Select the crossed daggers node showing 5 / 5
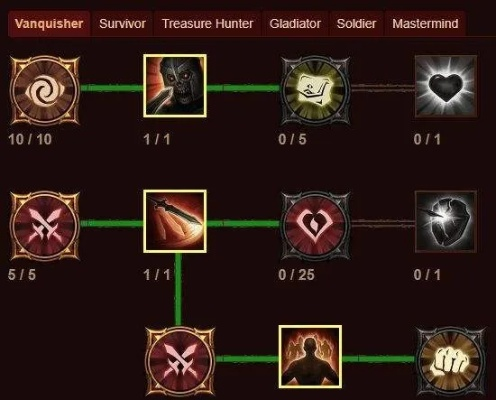This screenshot has width=496, height=400. pyautogui.click(x=45, y=226)
